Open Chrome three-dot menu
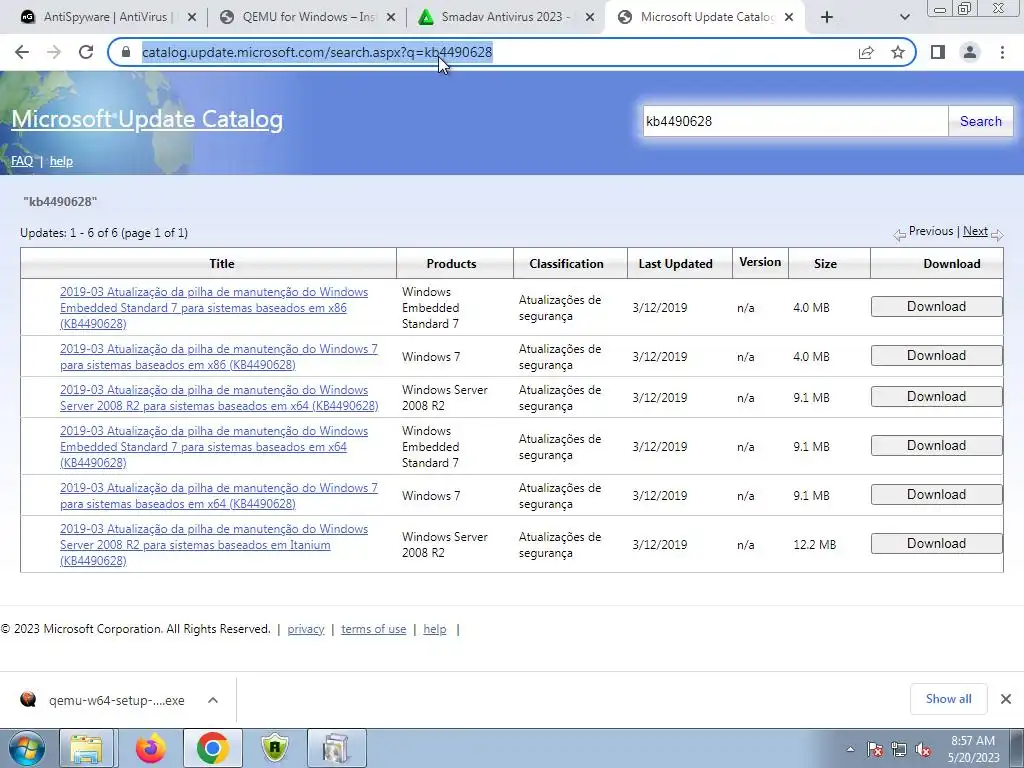Image resolution: width=1024 pixels, height=768 pixels. (x=1002, y=52)
